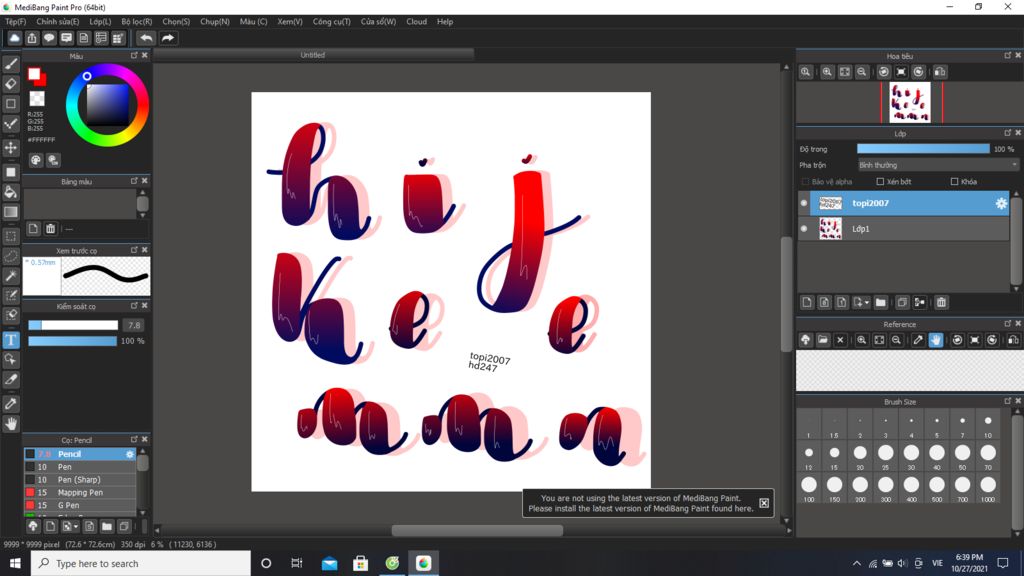Open the Công cụ(T) menu
This screenshot has height=576, width=1024.
[x=332, y=22]
